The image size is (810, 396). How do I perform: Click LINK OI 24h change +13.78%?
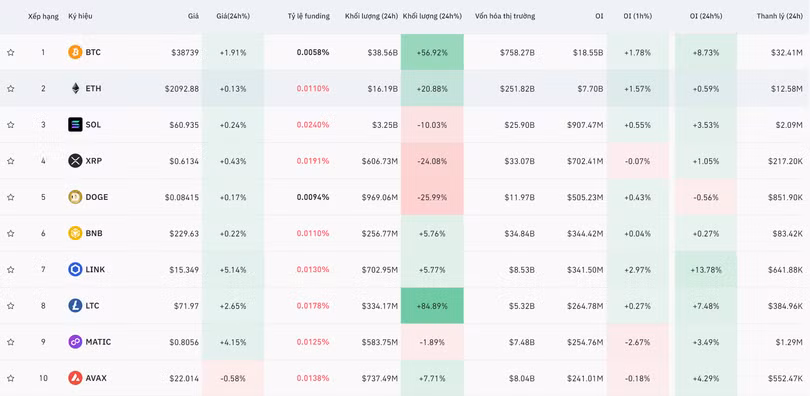tap(706, 269)
